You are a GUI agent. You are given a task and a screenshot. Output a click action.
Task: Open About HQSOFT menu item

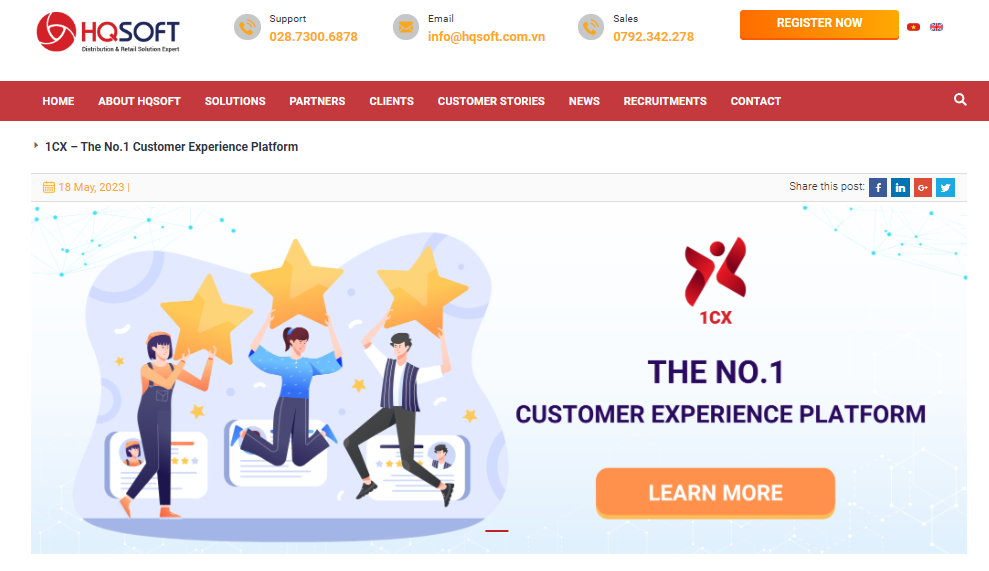pyautogui.click(x=139, y=101)
